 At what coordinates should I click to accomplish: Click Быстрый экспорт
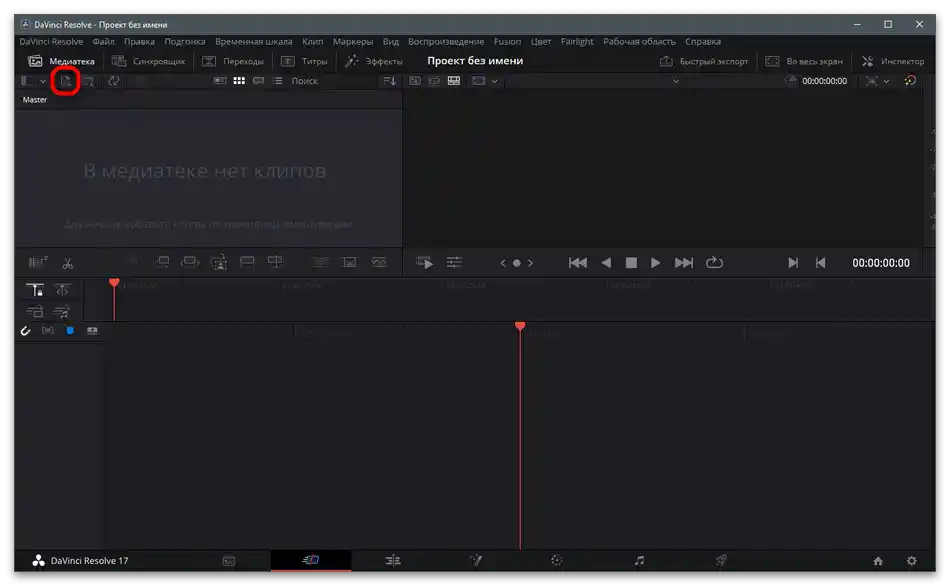coord(703,61)
